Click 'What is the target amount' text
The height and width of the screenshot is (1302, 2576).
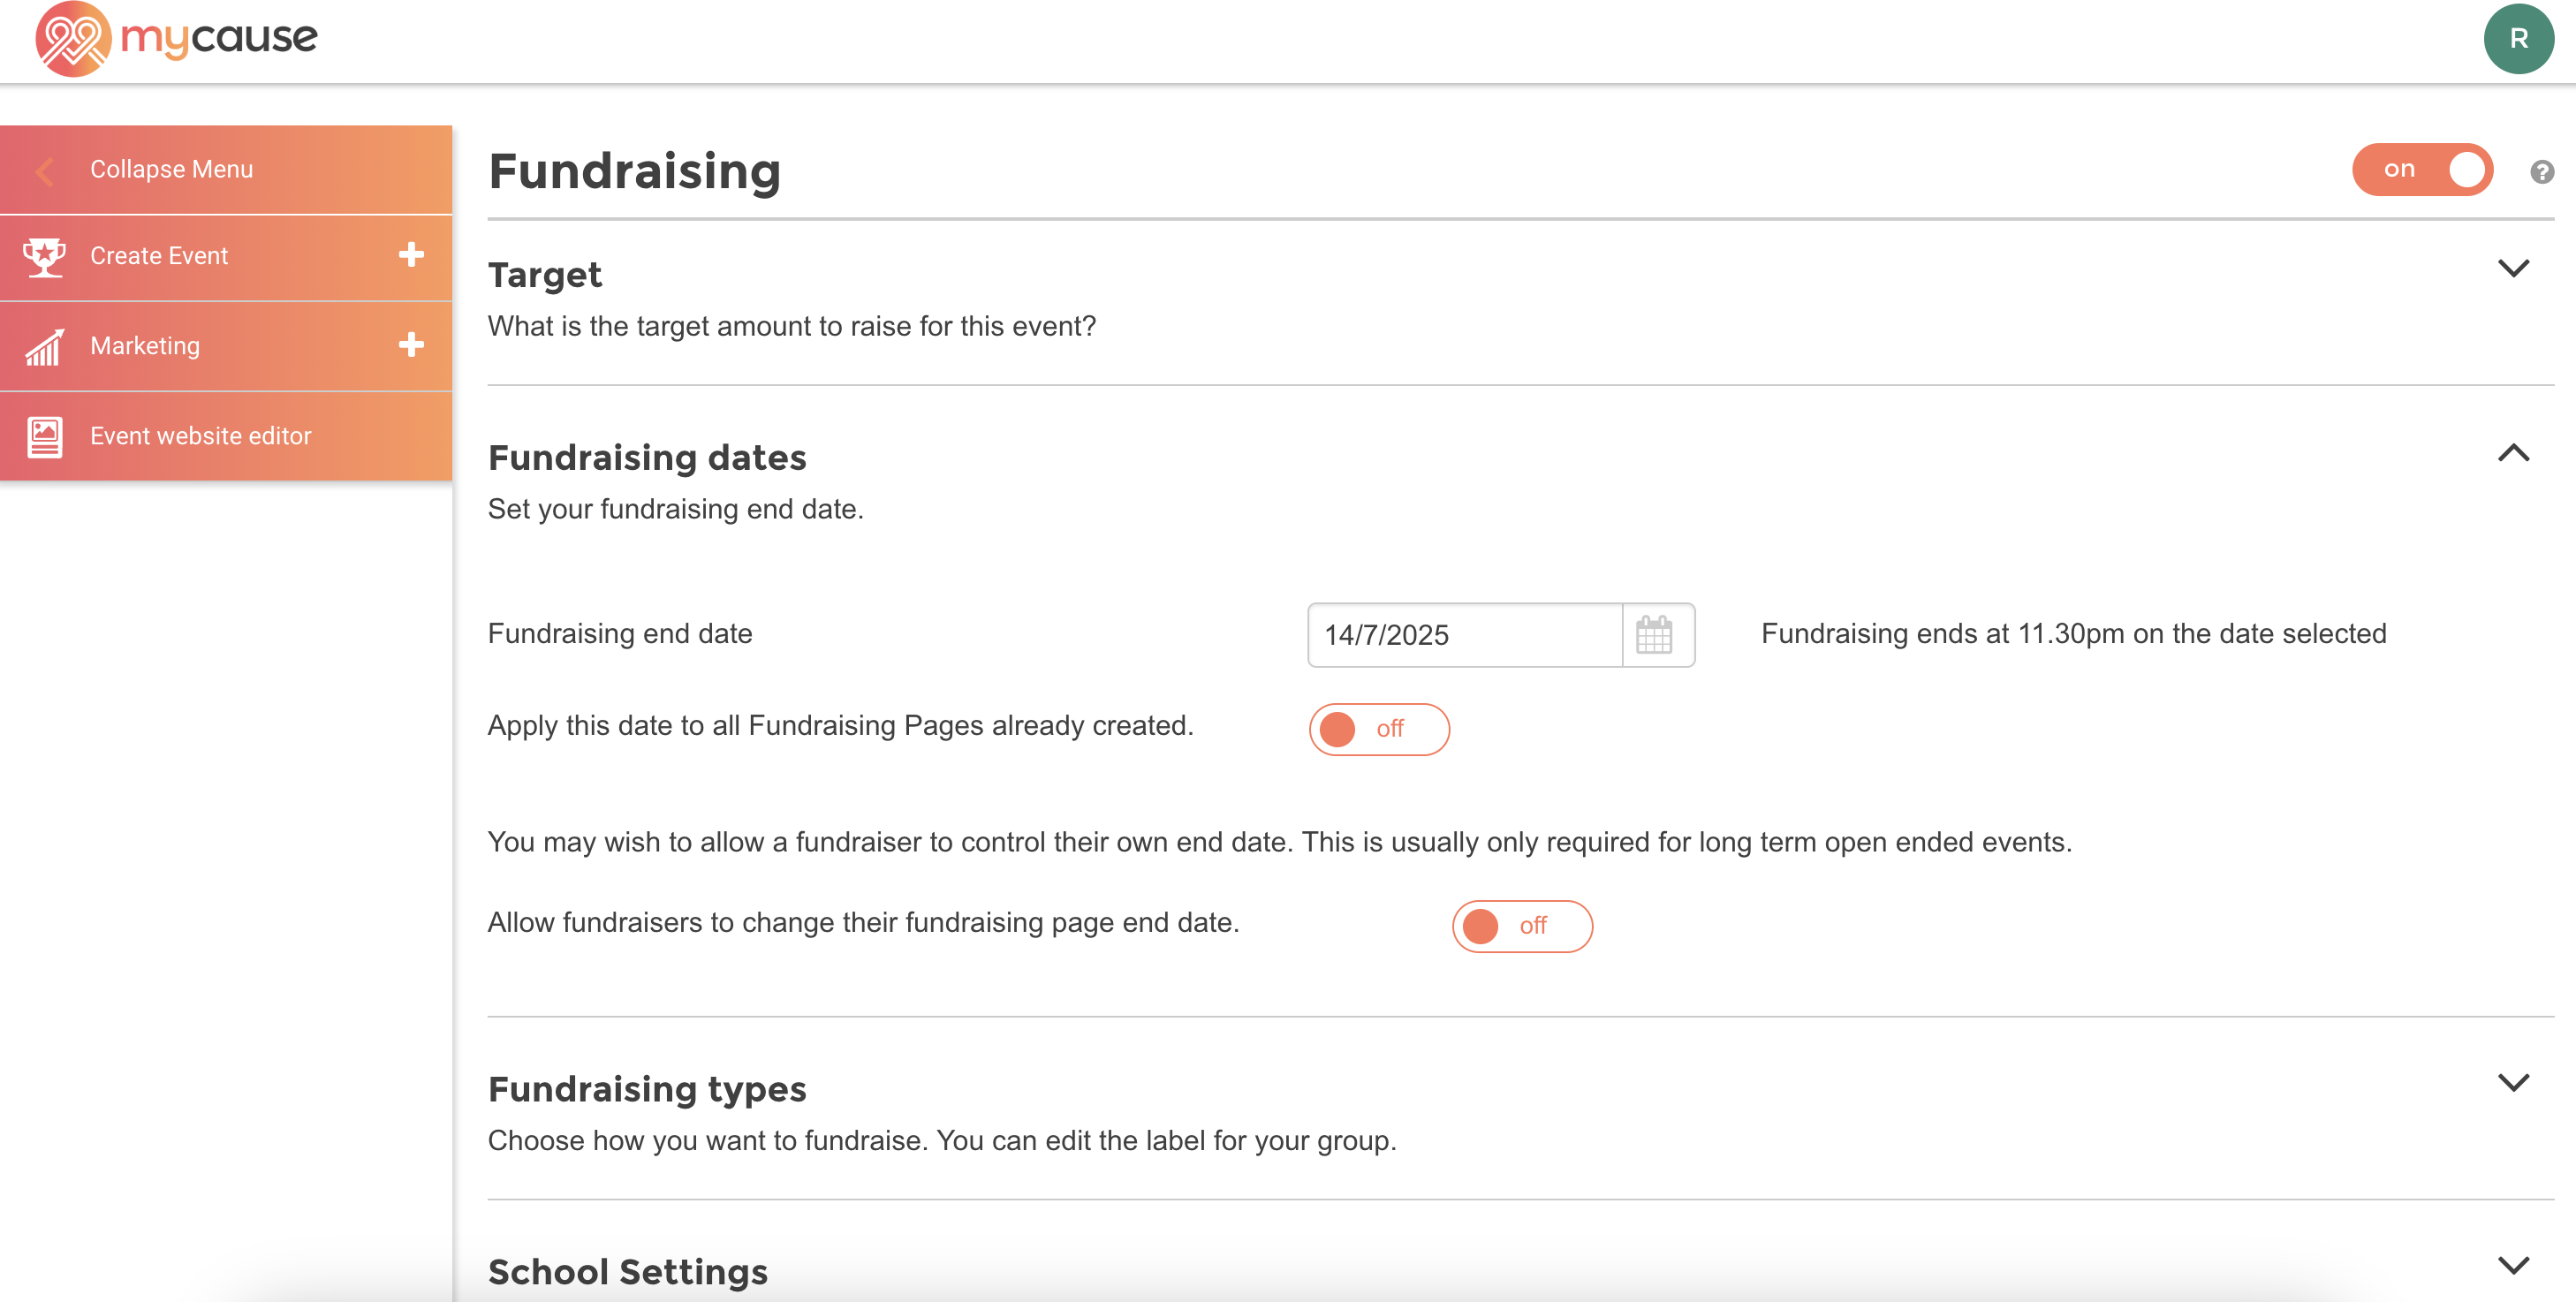791,326
